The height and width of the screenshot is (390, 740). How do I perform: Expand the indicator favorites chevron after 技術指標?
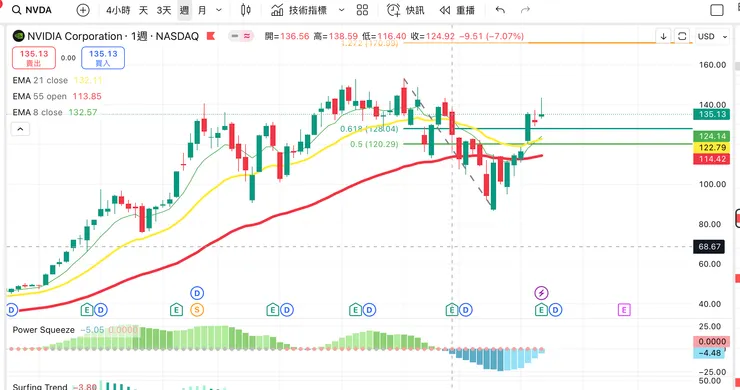pos(342,10)
